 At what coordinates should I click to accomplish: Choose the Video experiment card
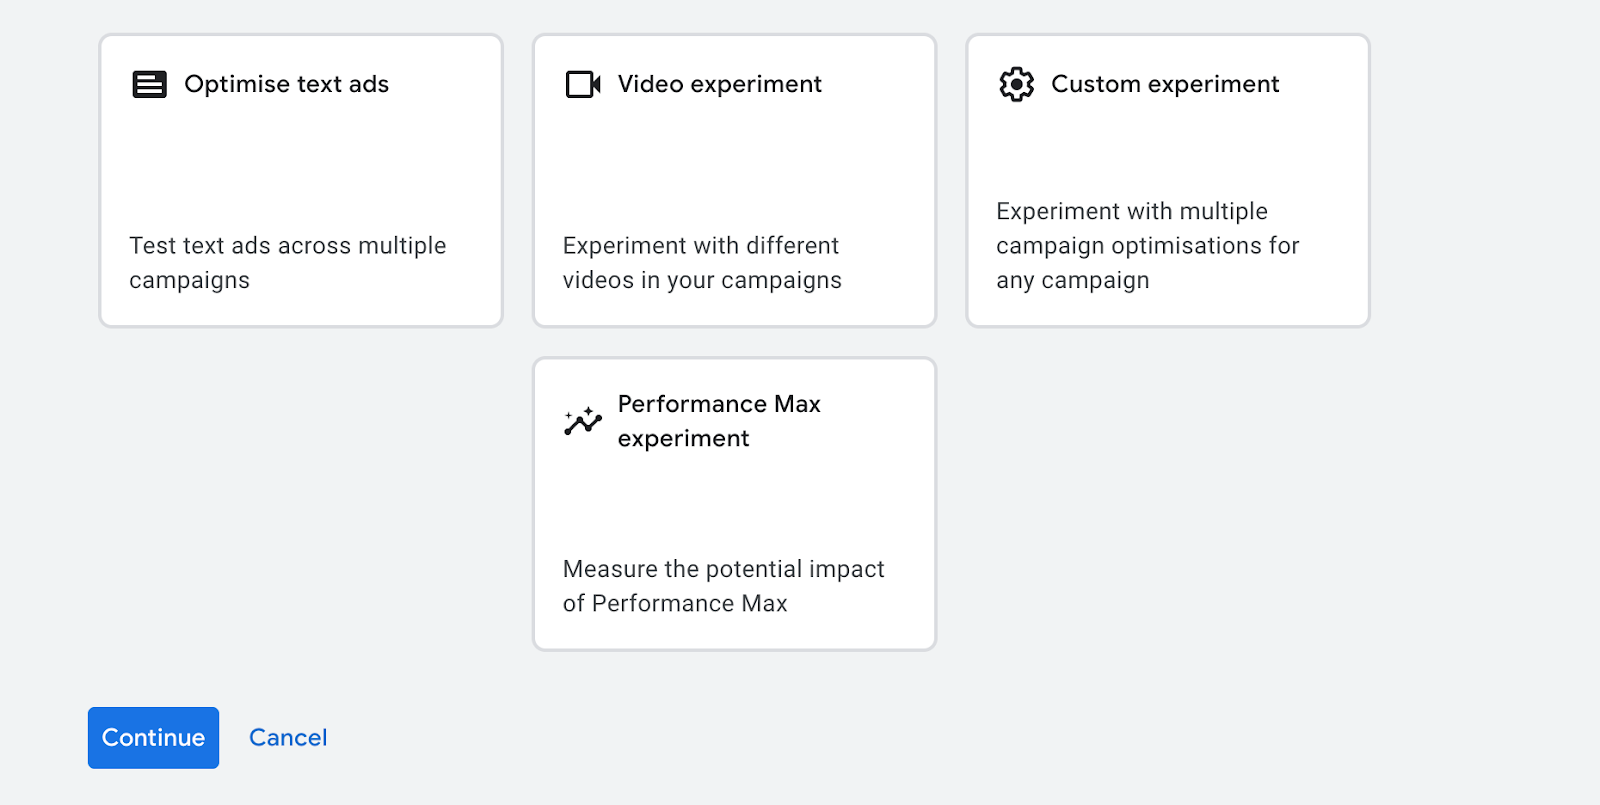pyautogui.click(x=734, y=181)
